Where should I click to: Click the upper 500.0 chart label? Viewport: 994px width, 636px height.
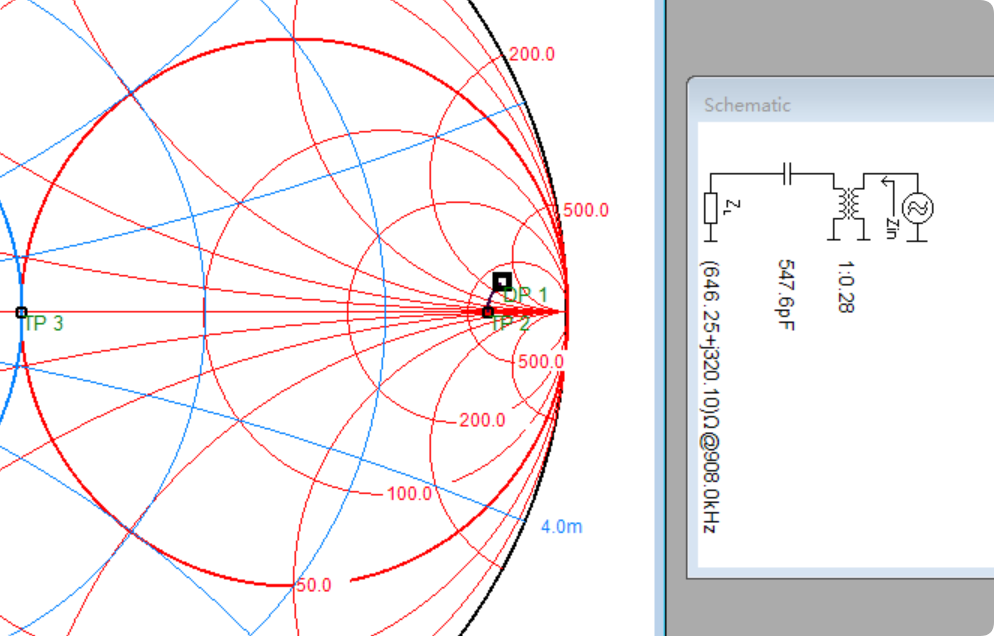(x=585, y=210)
